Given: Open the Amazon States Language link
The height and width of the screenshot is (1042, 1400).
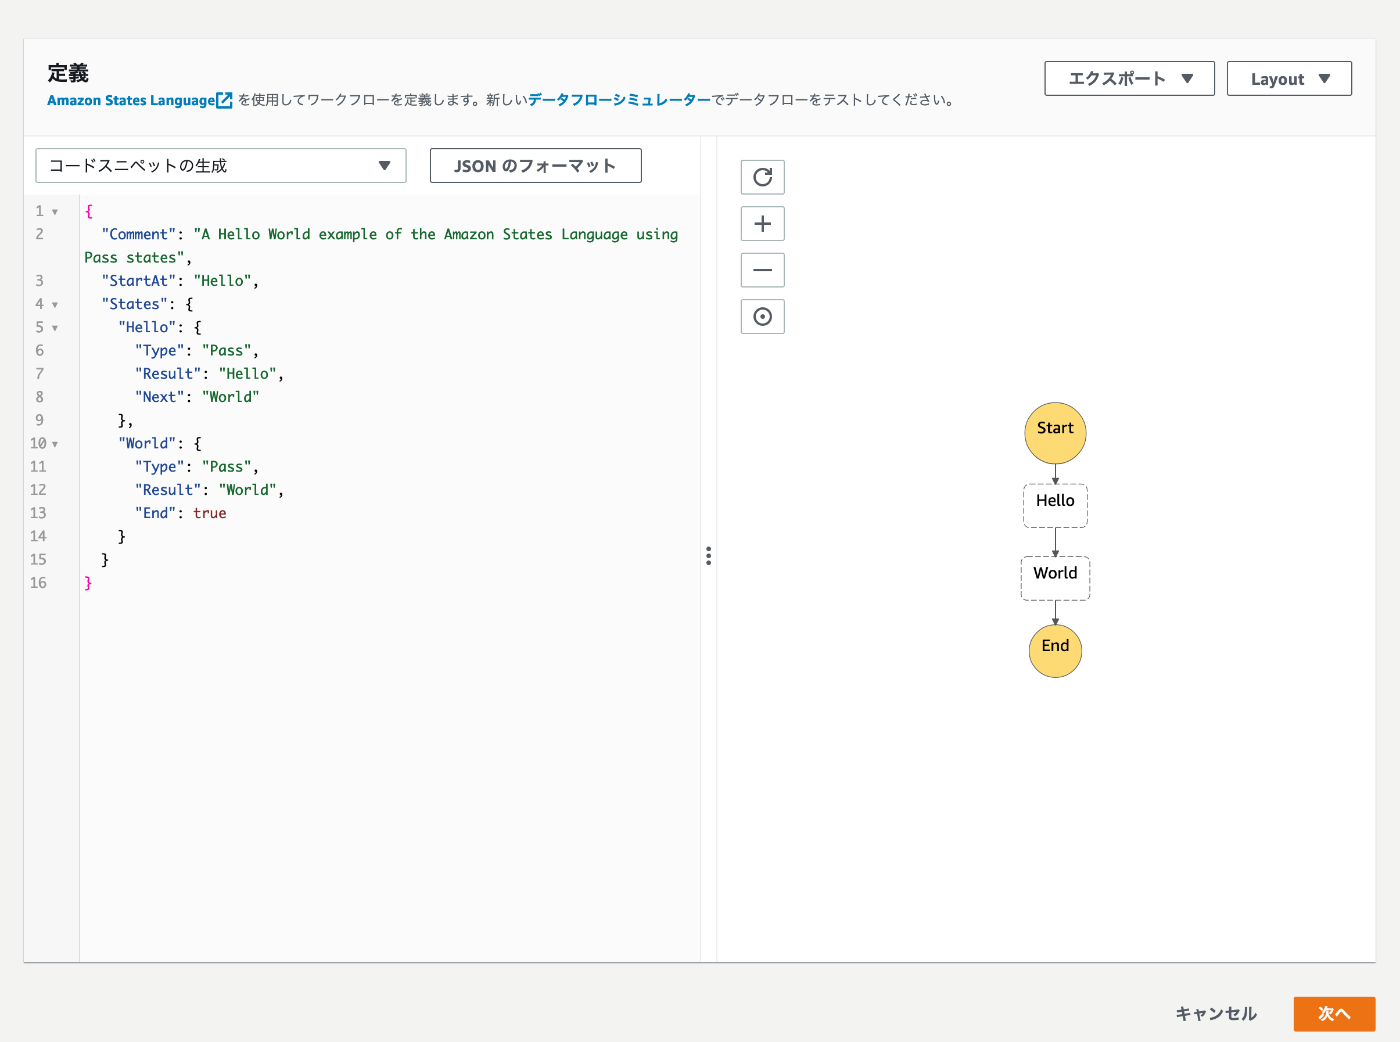Looking at the screenshot, I should (x=131, y=100).
